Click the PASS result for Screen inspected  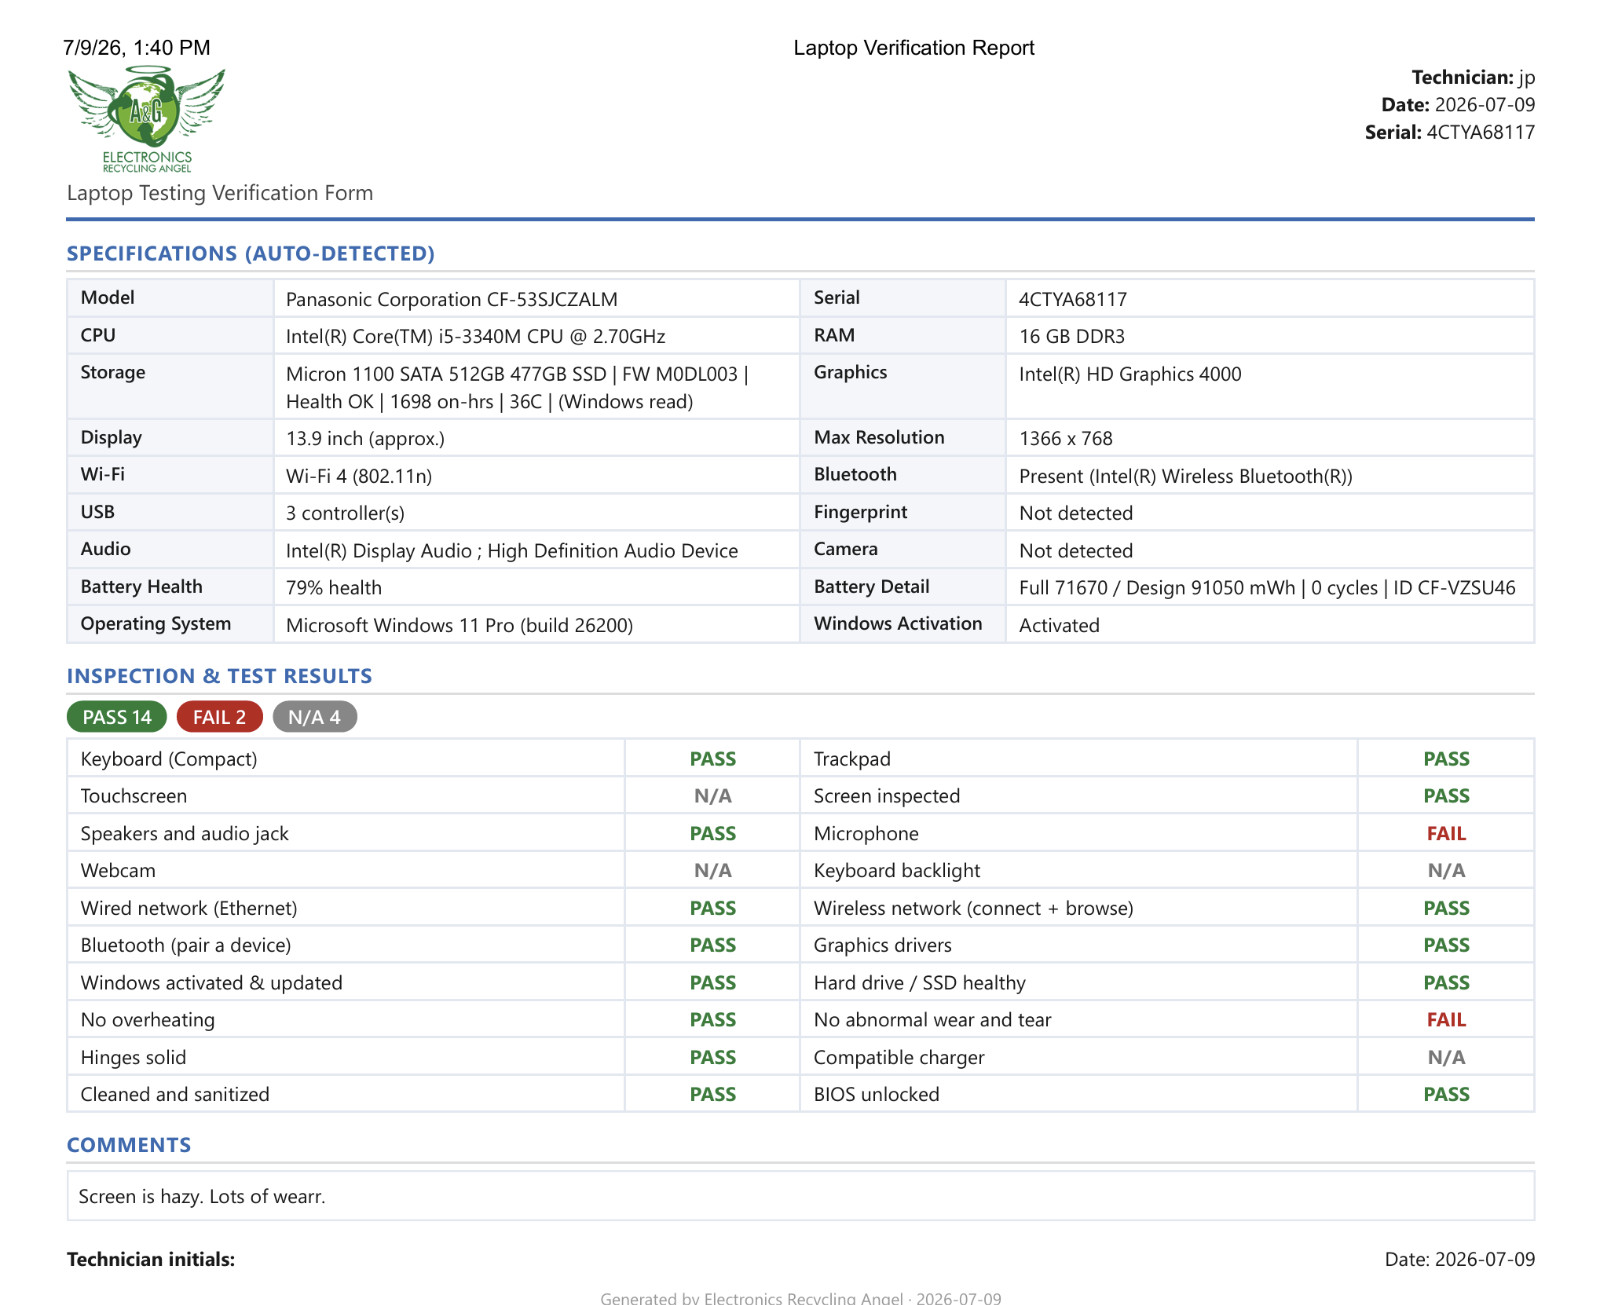[1446, 796]
